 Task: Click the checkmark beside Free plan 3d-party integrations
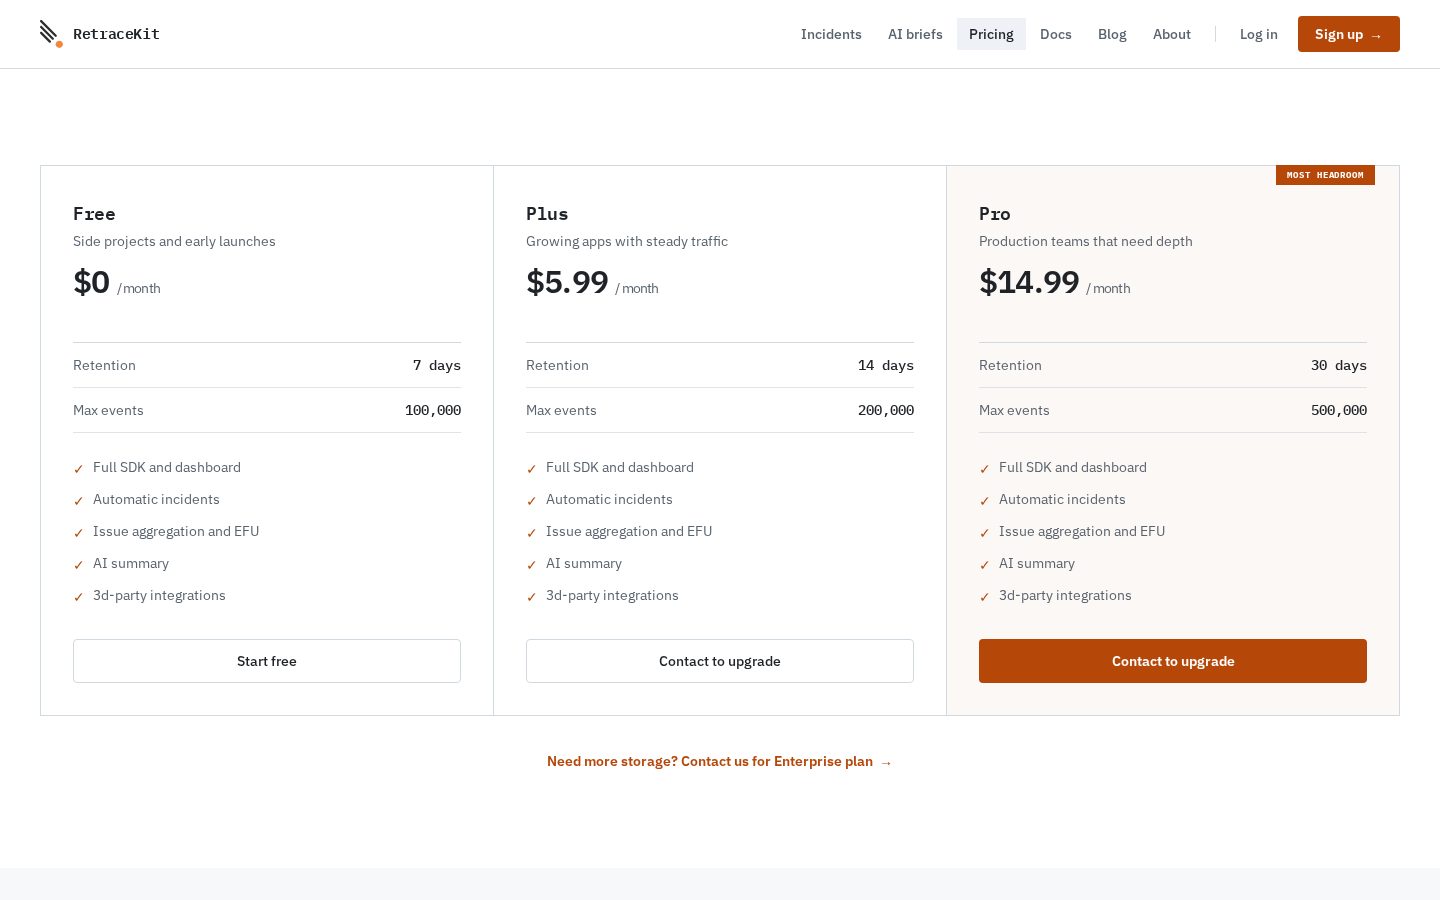pos(79,597)
